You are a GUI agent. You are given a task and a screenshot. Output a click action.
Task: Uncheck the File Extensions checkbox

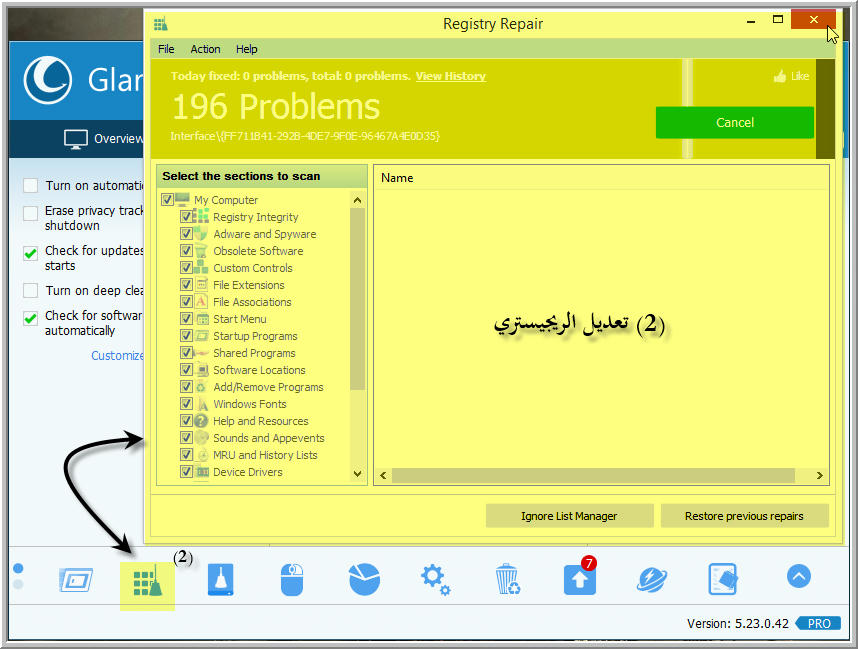(186, 285)
